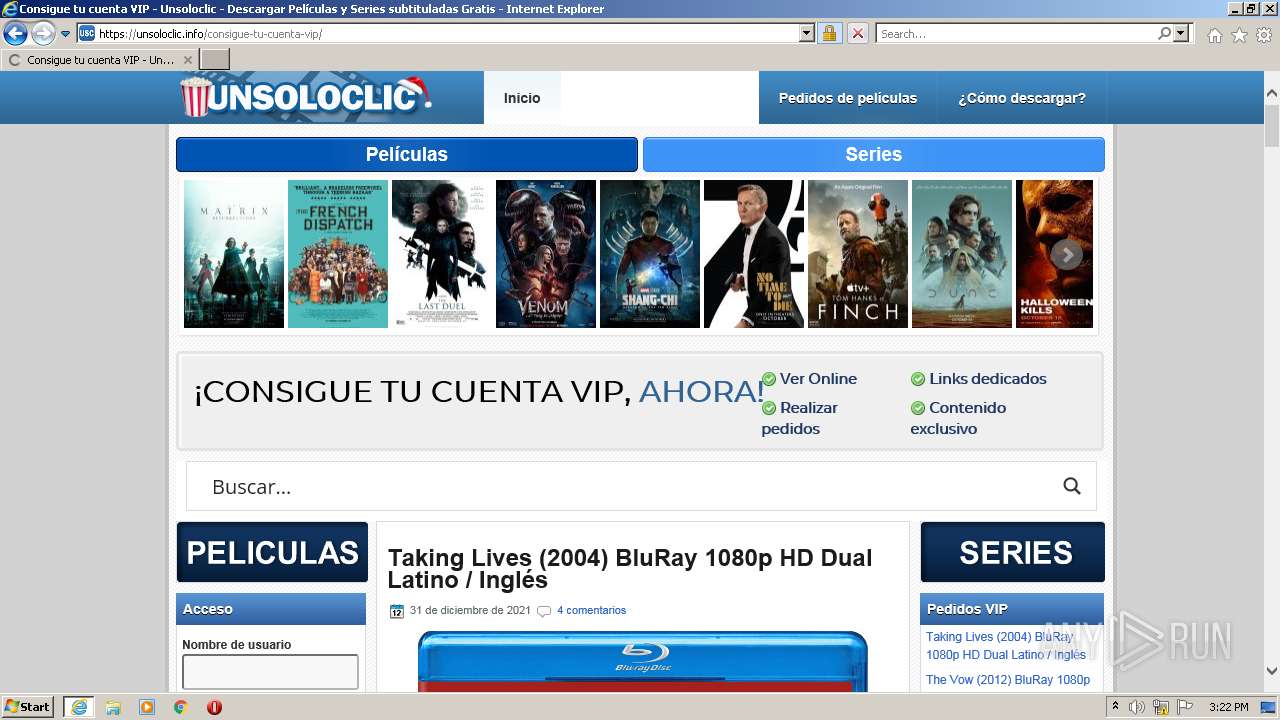Click the magnifier search icon in toolbar

[x=1164, y=34]
